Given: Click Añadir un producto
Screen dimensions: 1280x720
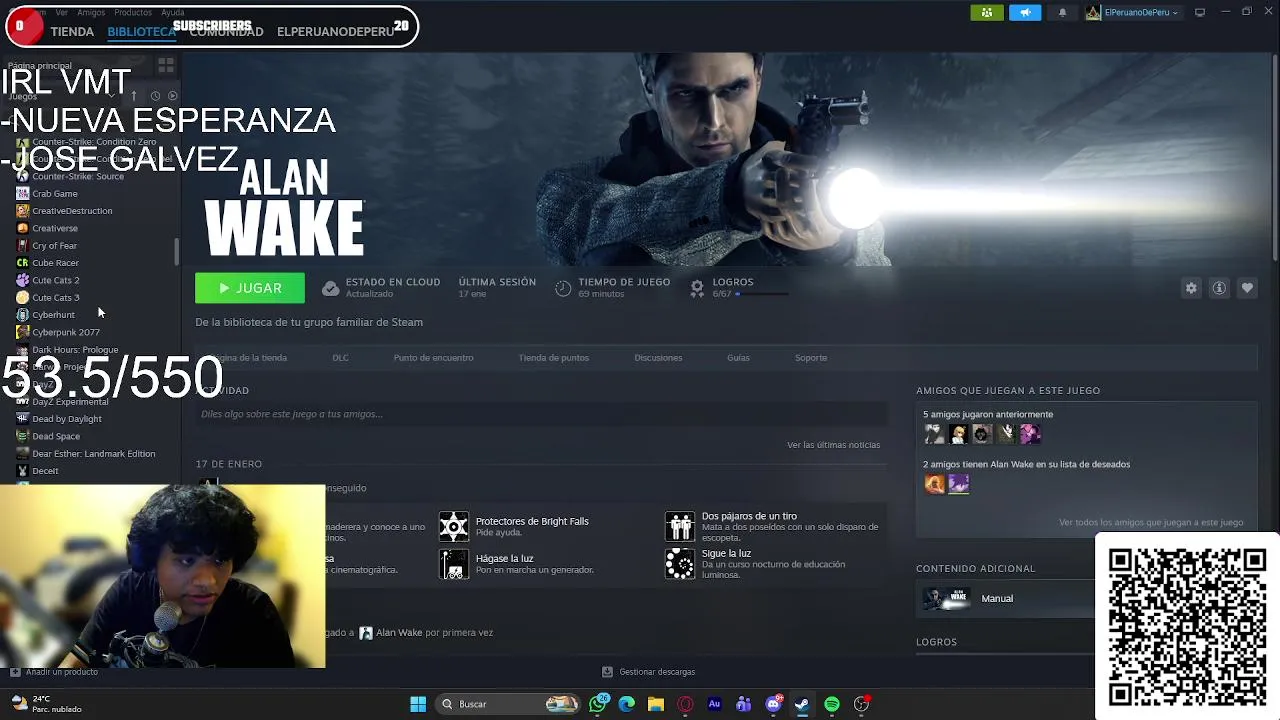Looking at the screenshot, I should point(54,672).
